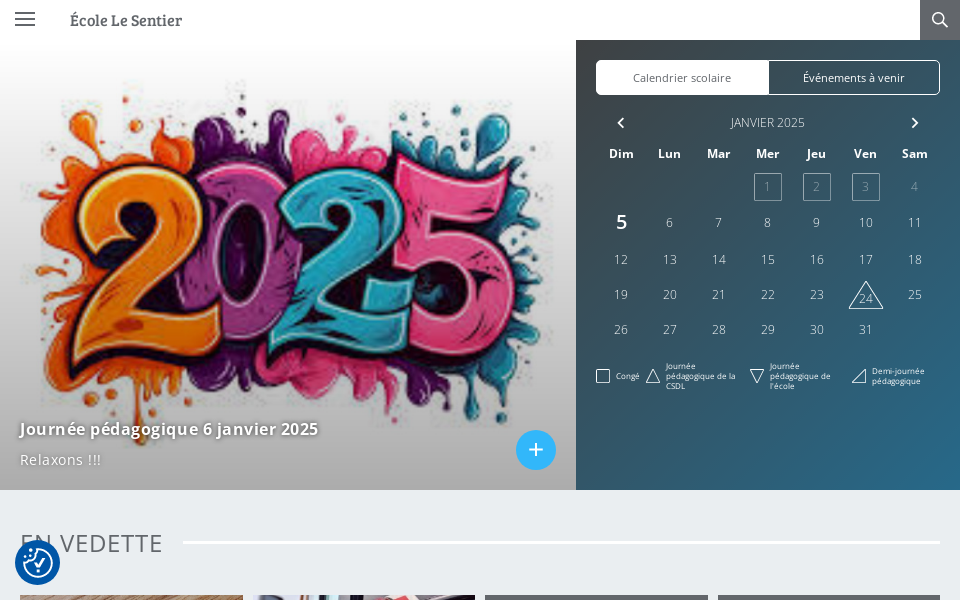Select January 1 holiday date
Viewport: 960px width, 600px height.
[x=767, y=187]
